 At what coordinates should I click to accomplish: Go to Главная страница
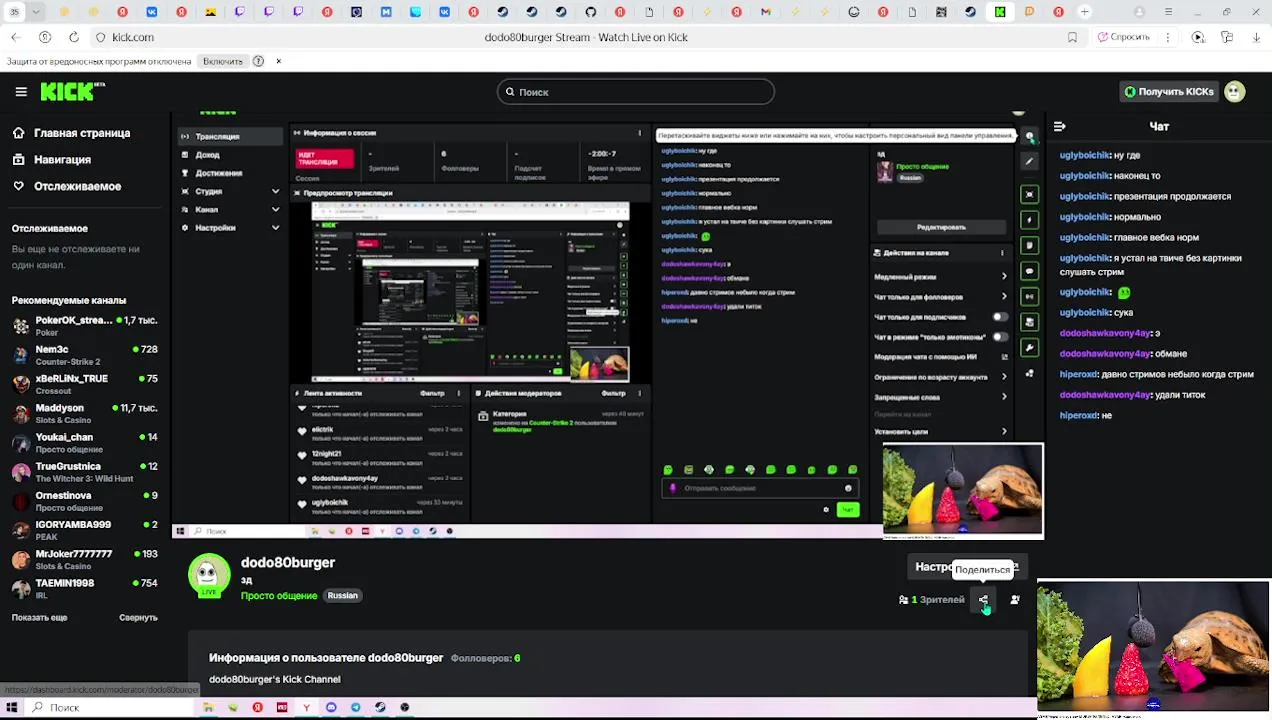(x=82, y=133)
